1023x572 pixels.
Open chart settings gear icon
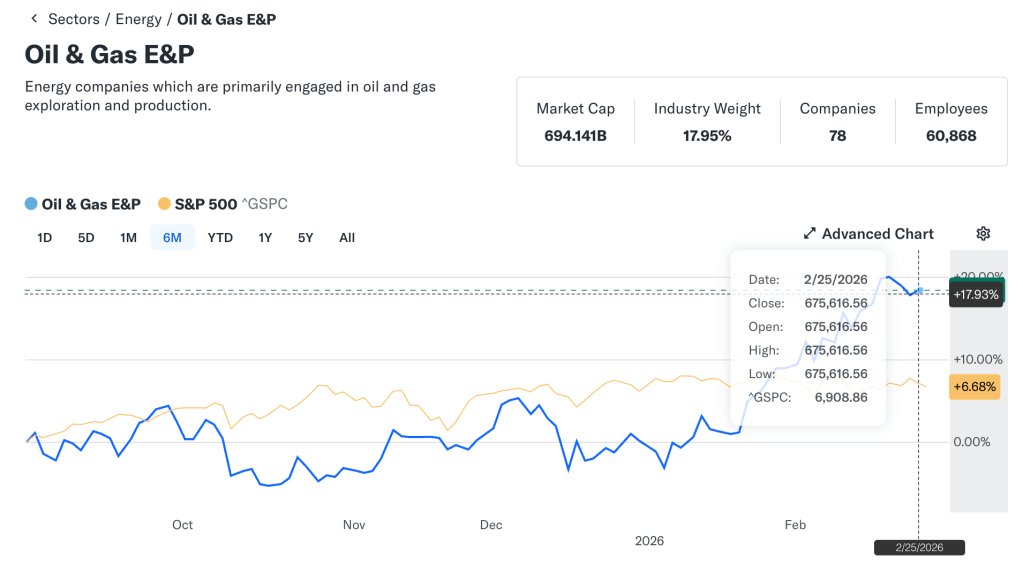983,234
